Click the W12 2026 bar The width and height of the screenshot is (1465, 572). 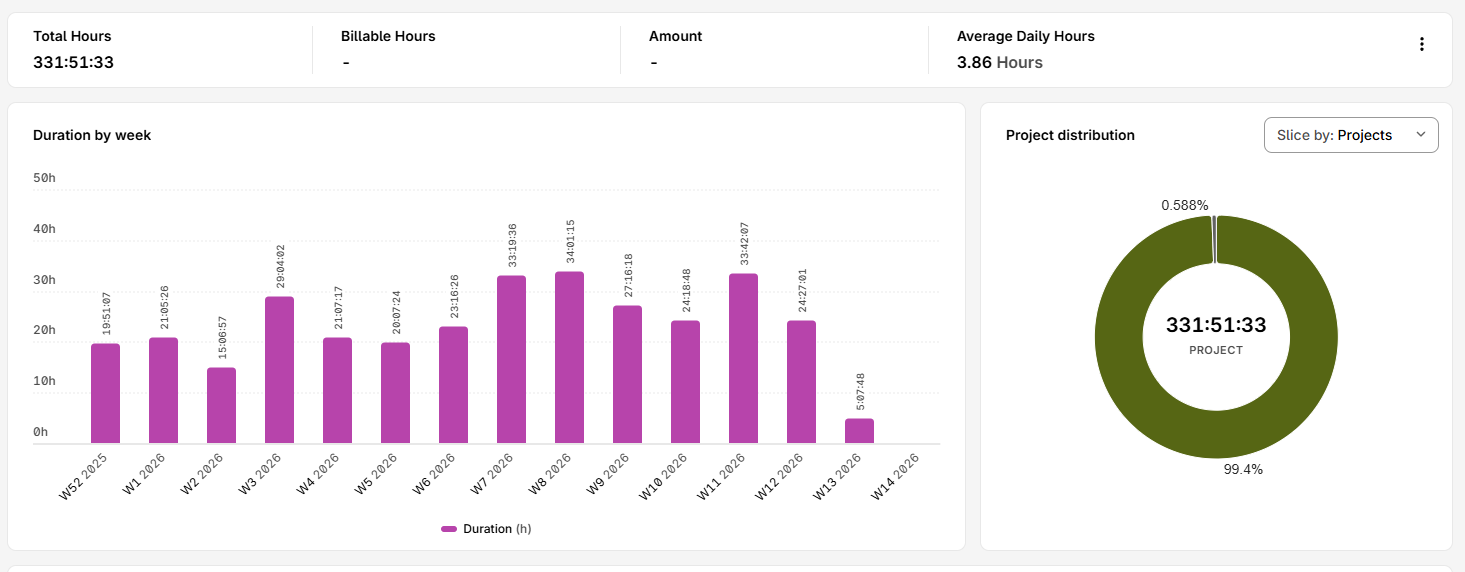(801, 382)
